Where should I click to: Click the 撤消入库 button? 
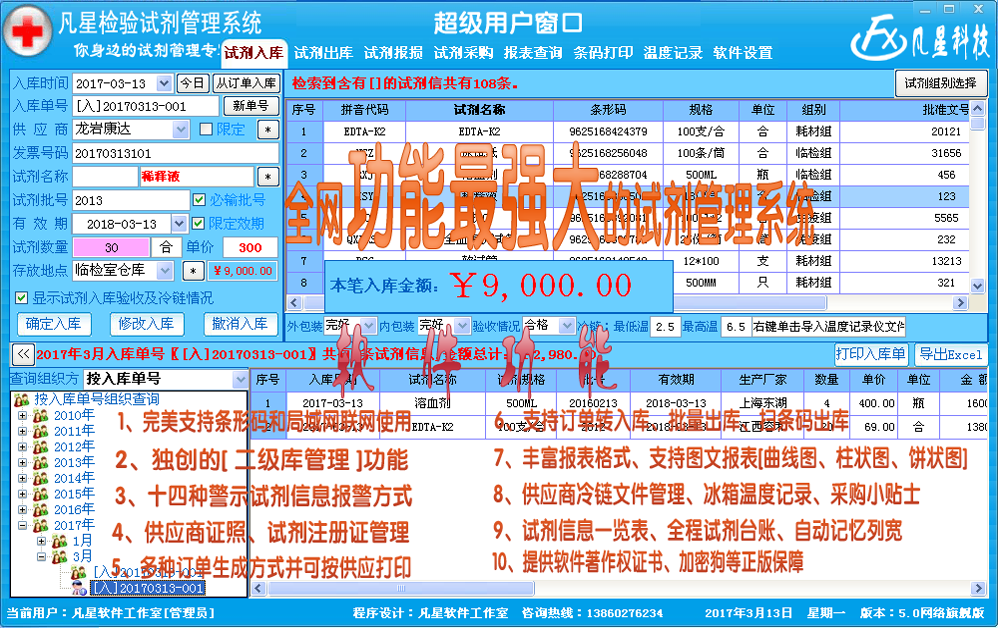240,324
